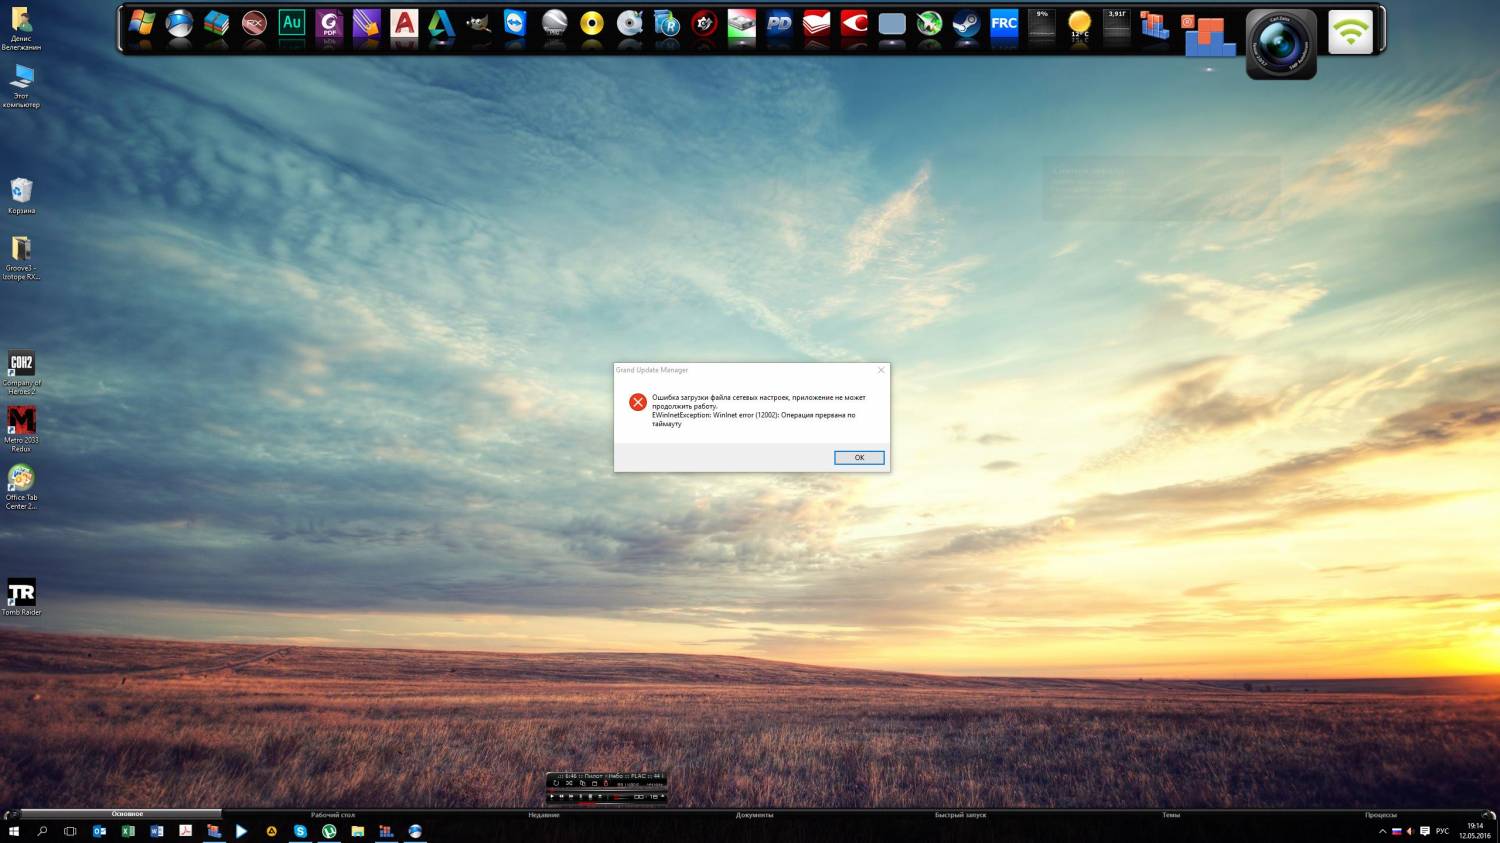Open File Explorer from the taskbar
This screenshot has width=1500, height=843.
(357, 831)
